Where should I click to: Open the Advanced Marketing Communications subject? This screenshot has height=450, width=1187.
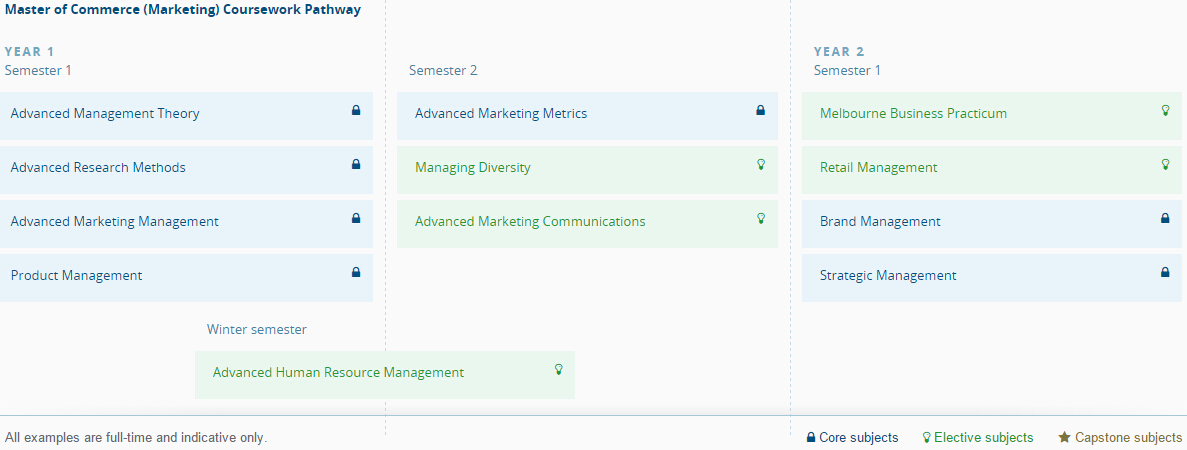click(530, 222)
